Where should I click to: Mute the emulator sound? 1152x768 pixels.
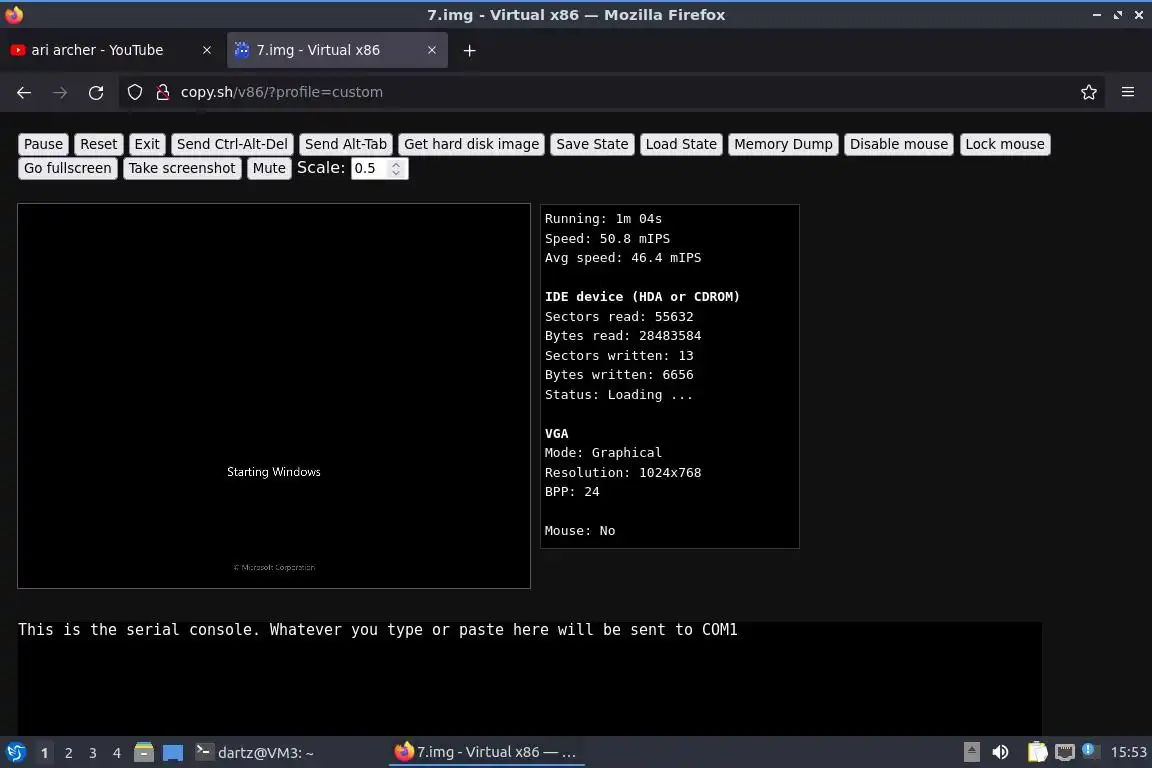269,168
